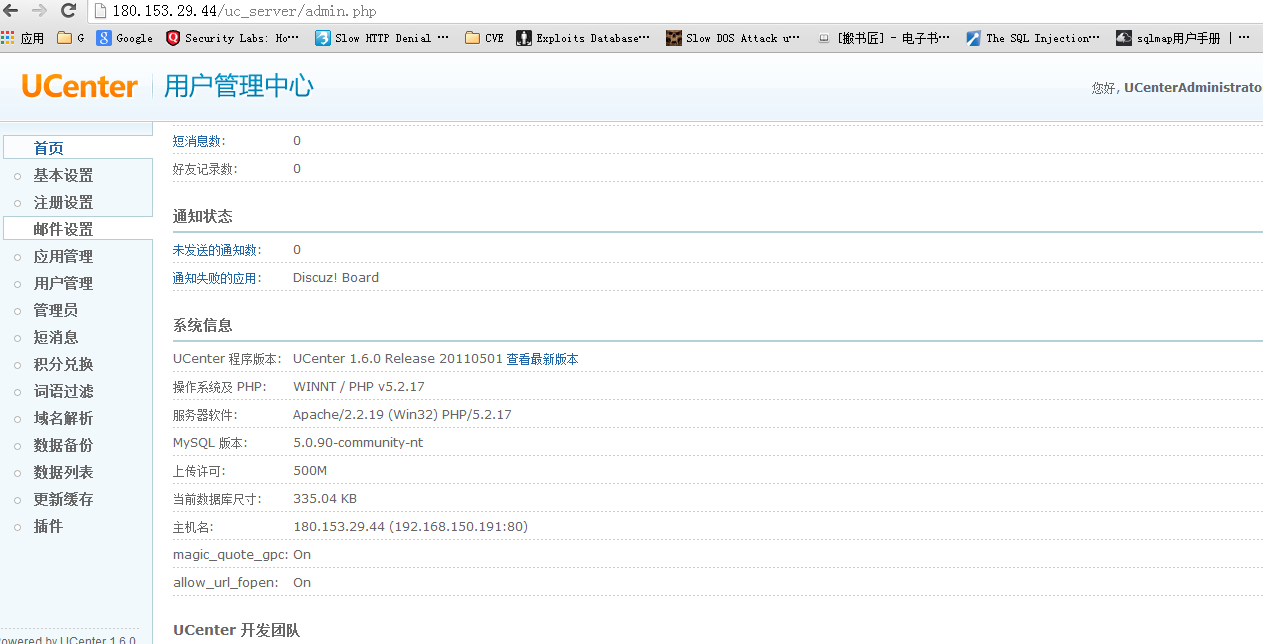
Task: Open 管理员 in the sidebar
Action: pyautogui.click(x=56, y=310)
